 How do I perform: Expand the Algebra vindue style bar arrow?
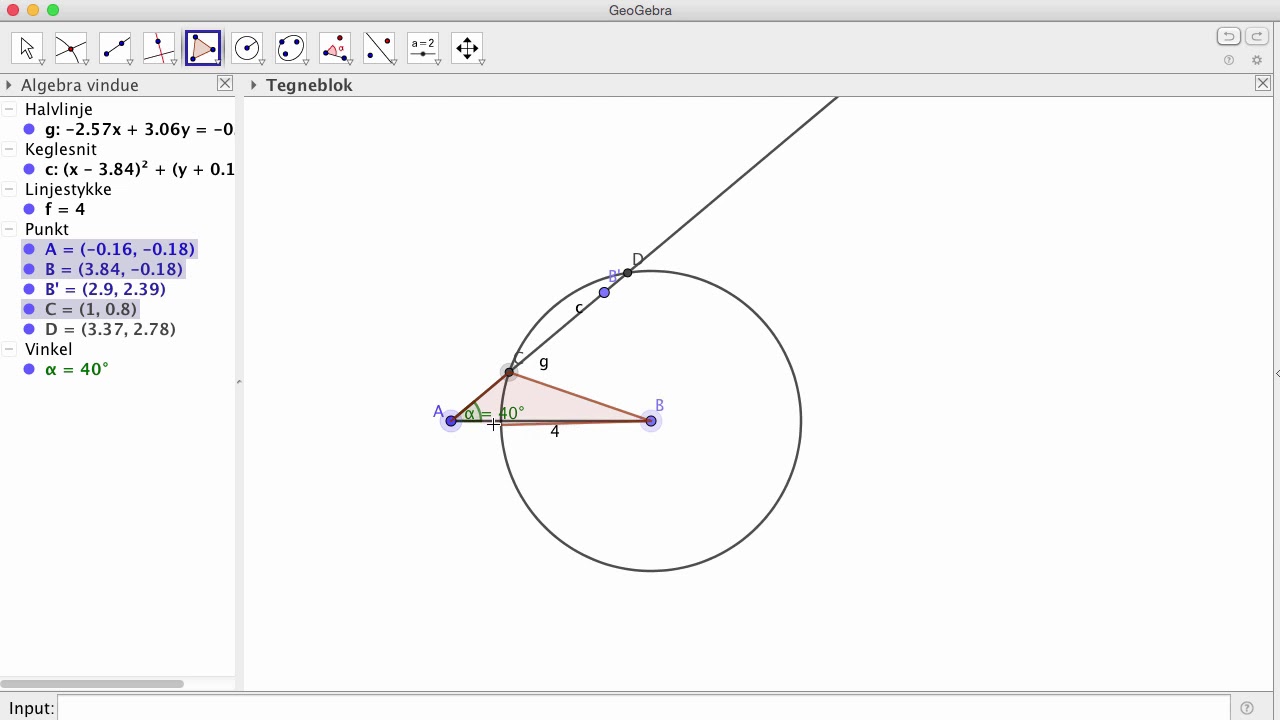point(9,85)
